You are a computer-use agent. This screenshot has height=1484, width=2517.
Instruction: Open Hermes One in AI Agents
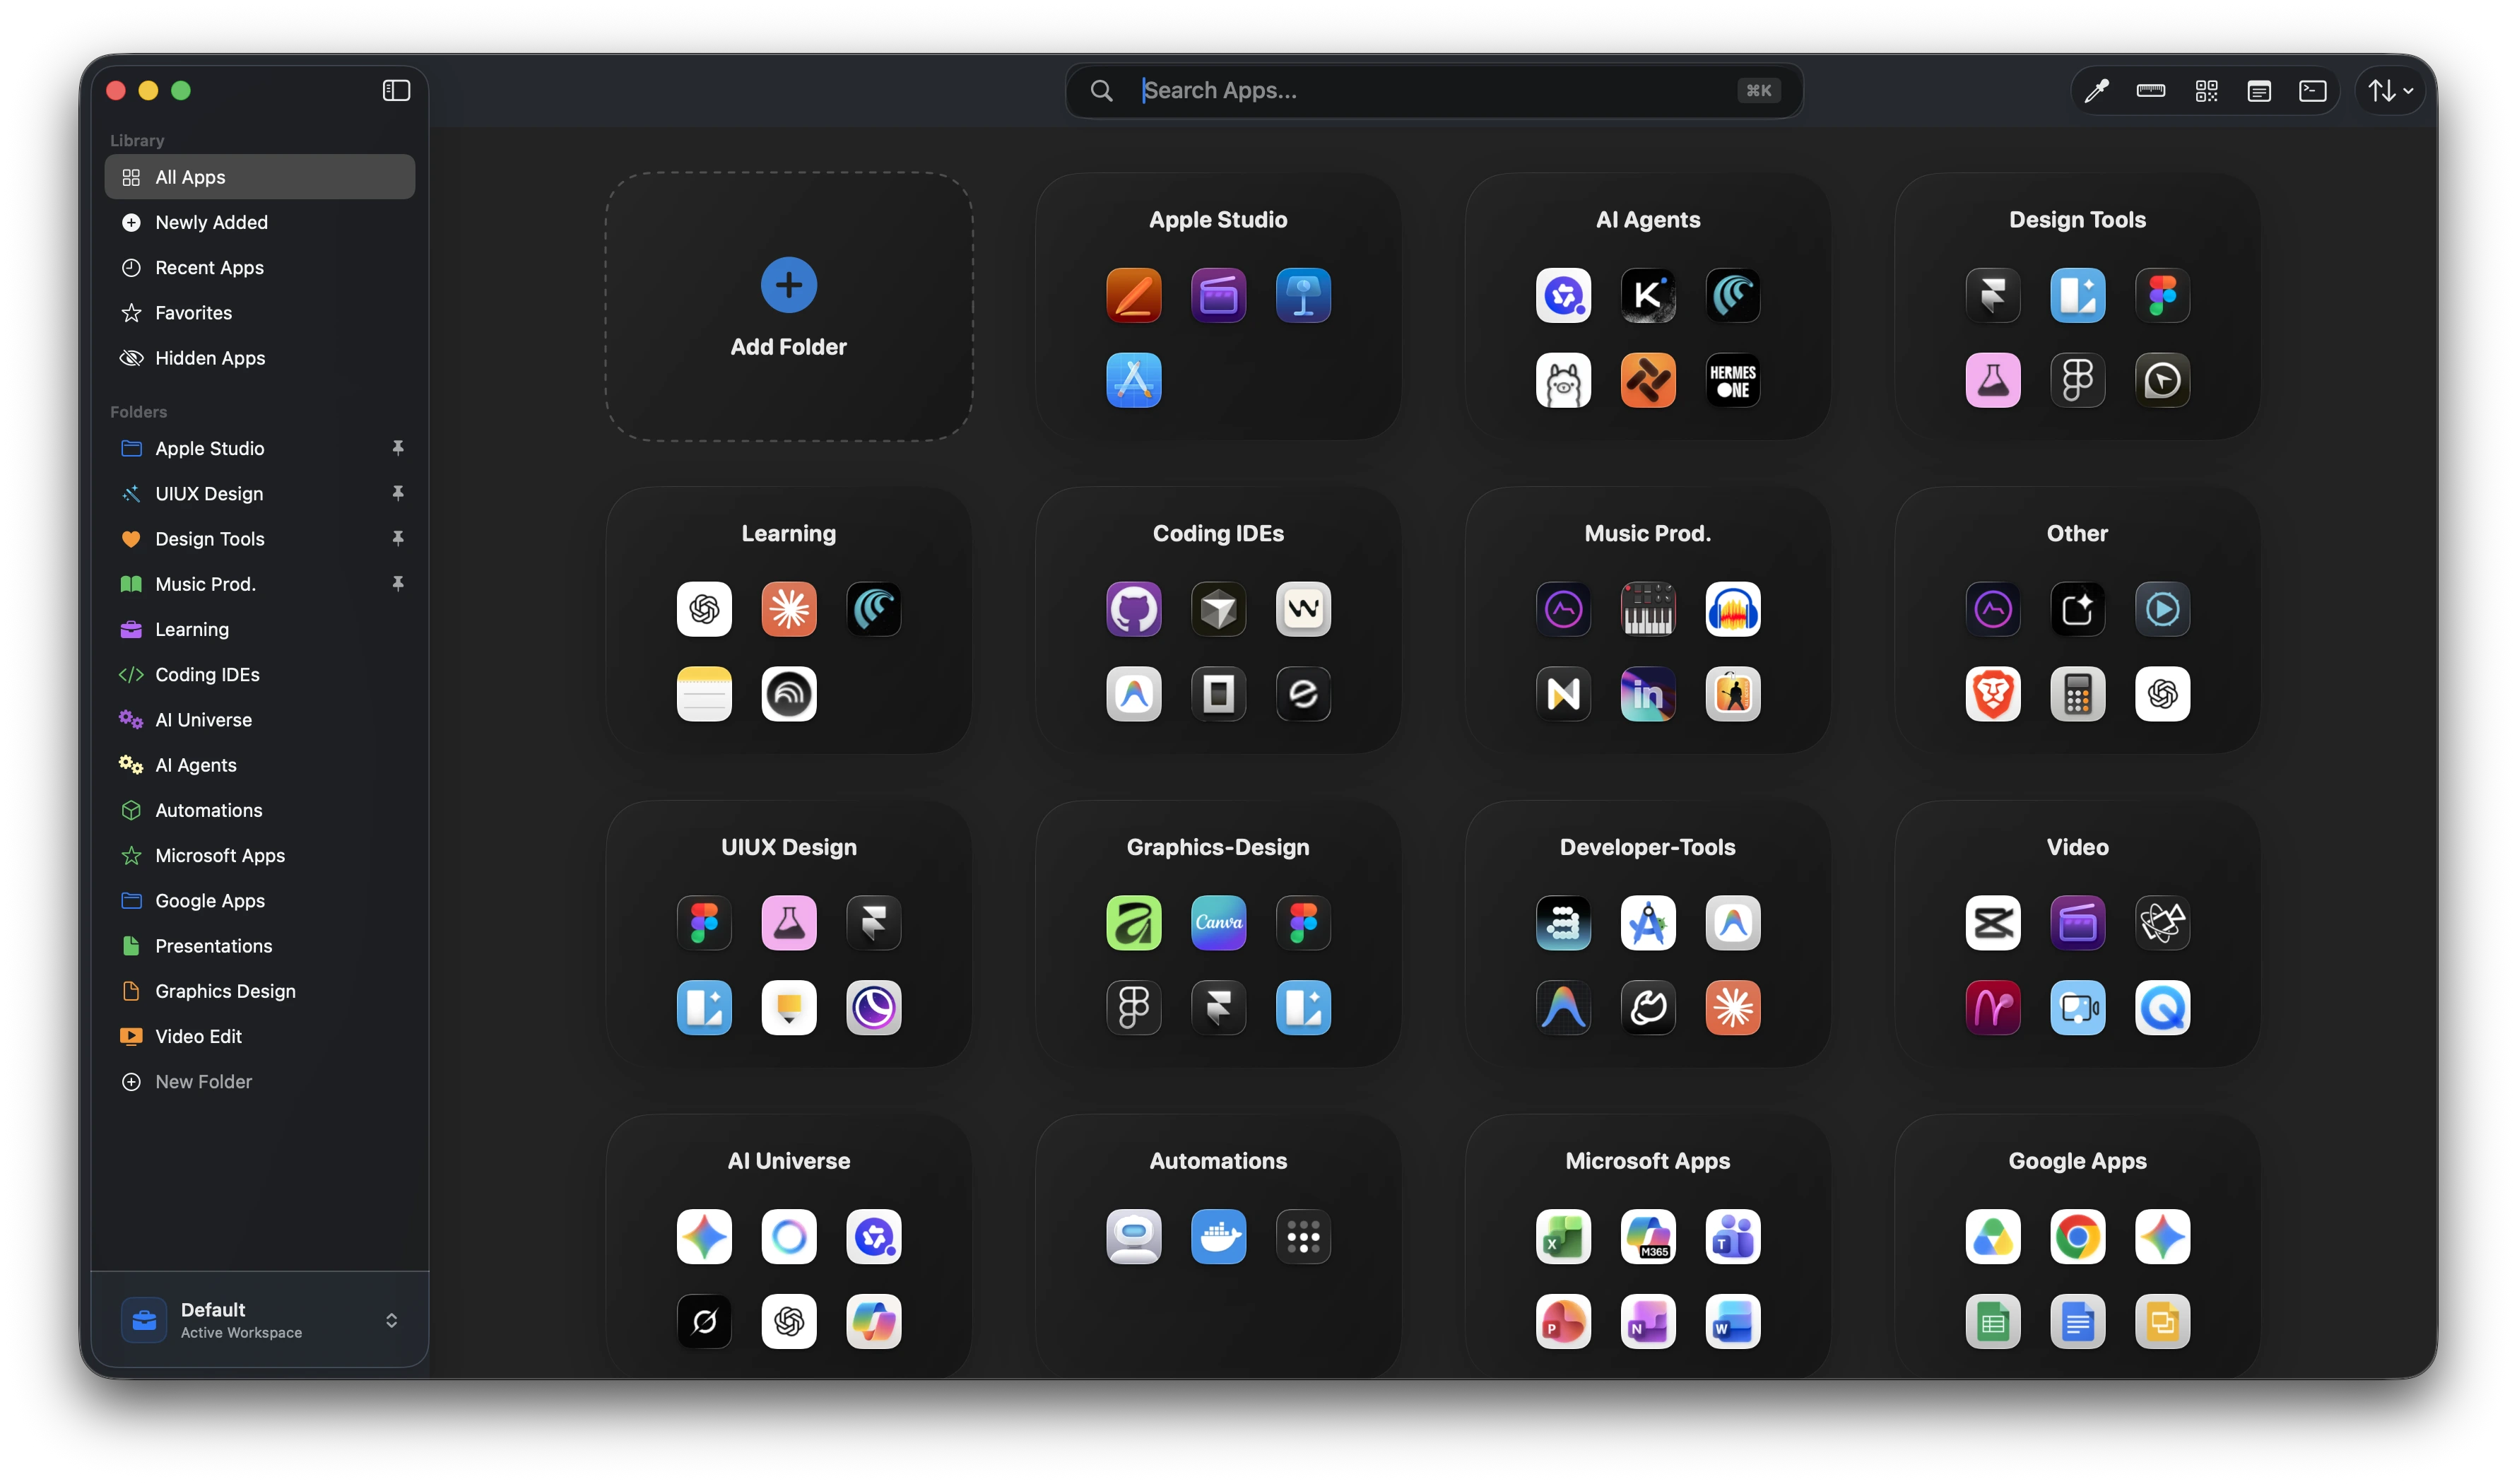1732,380
